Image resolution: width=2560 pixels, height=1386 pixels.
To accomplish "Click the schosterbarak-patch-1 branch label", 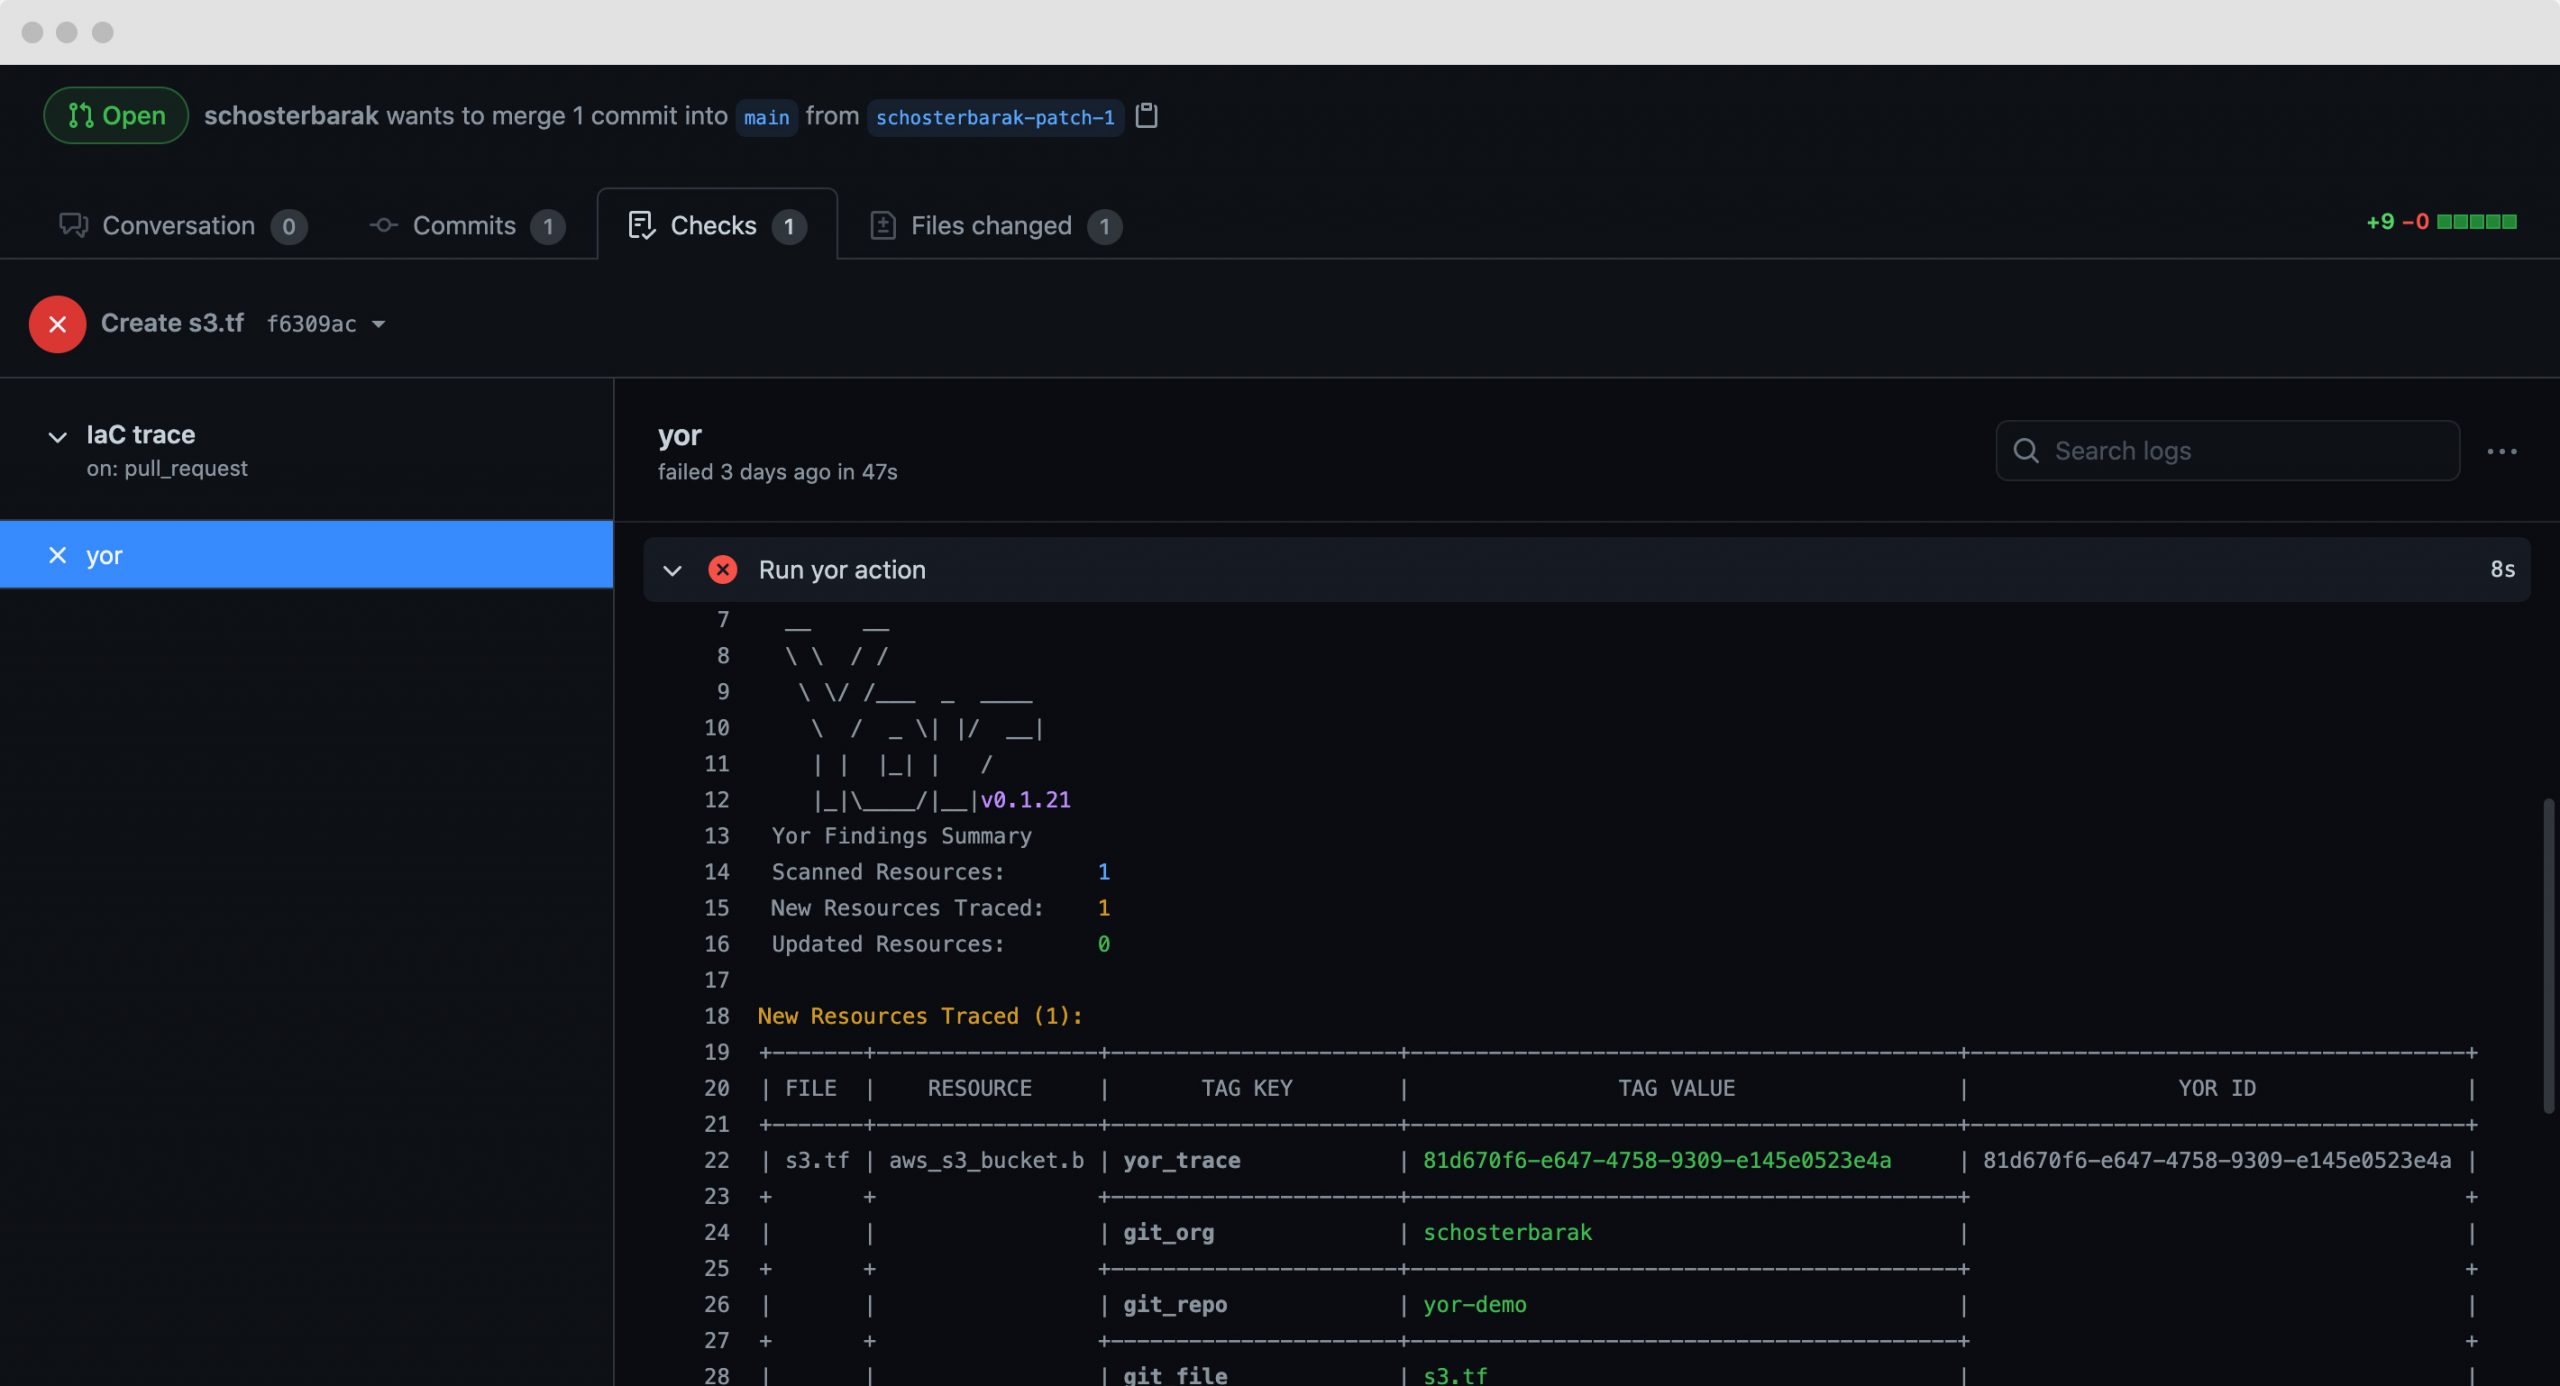I will (x=996, y=117).
